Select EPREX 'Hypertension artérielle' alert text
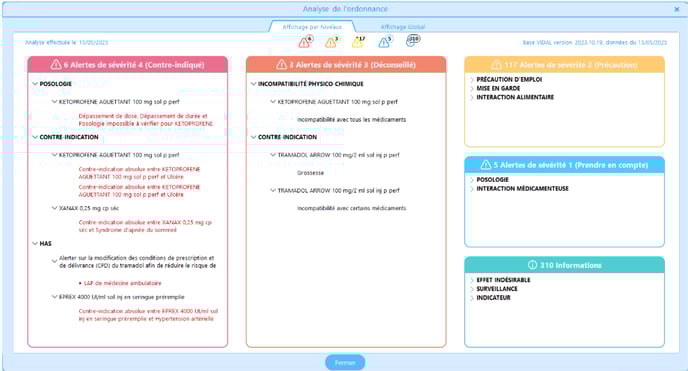This screenshot has height=371, width=688. click(x=148, y=315)
